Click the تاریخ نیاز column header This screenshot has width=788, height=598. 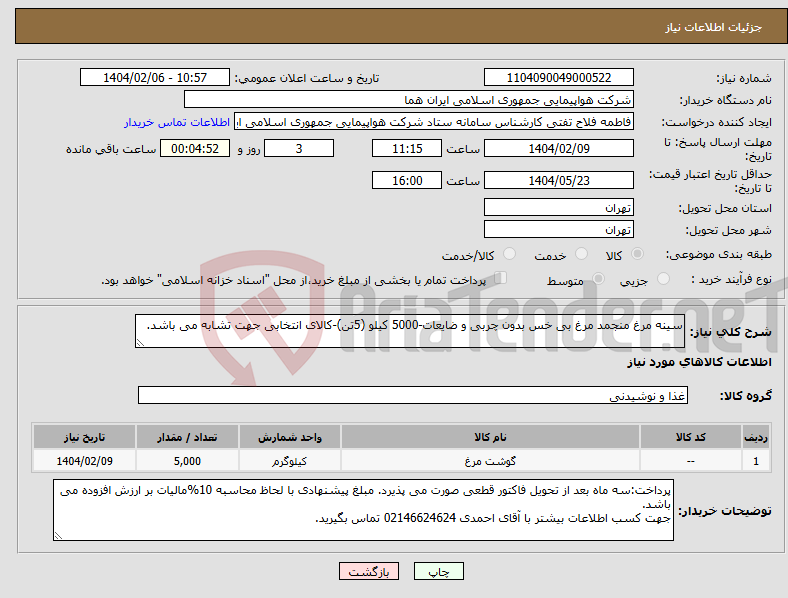(84, 437)
